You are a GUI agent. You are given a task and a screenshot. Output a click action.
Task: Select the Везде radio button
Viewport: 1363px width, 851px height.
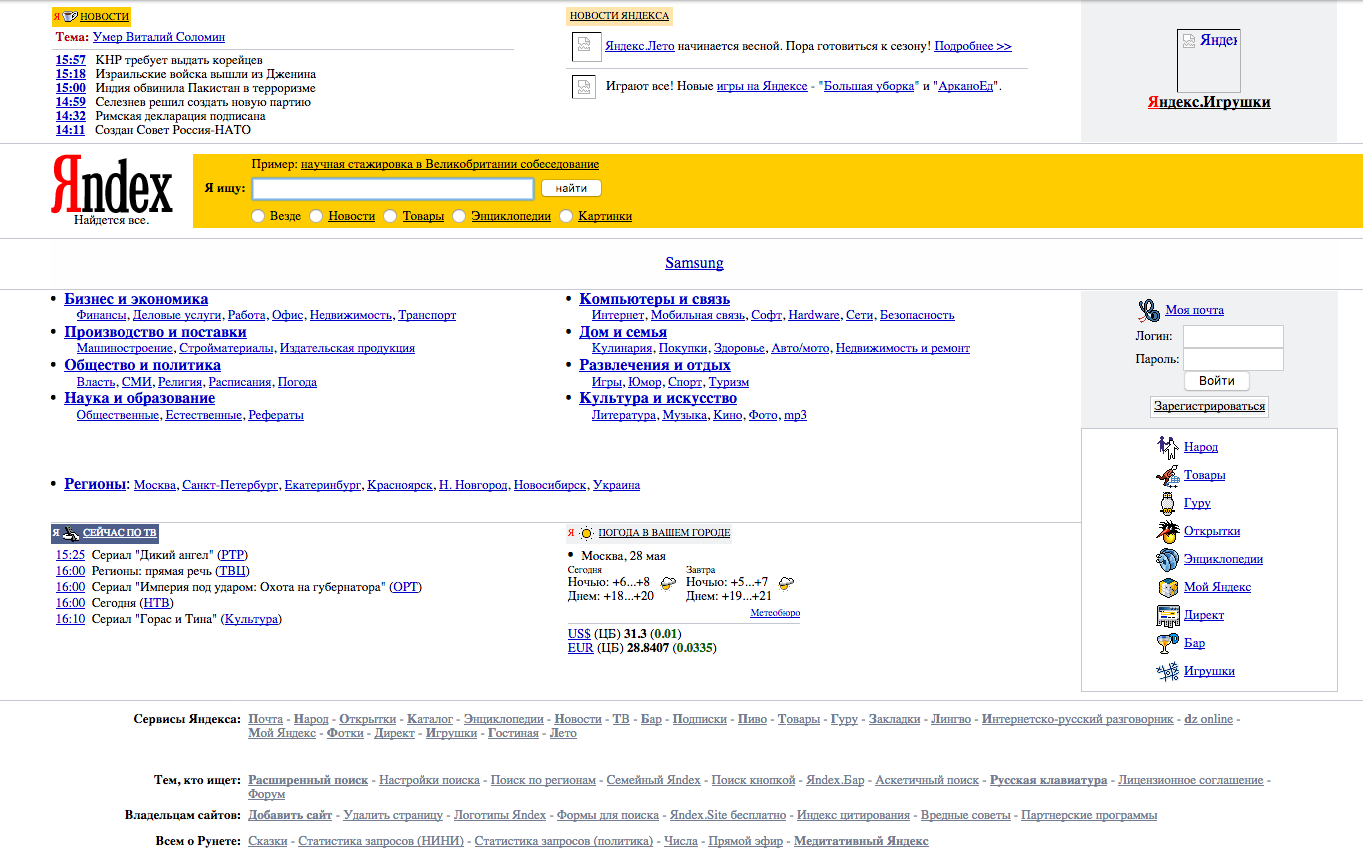pyautogui.click(x=258, y=216)
